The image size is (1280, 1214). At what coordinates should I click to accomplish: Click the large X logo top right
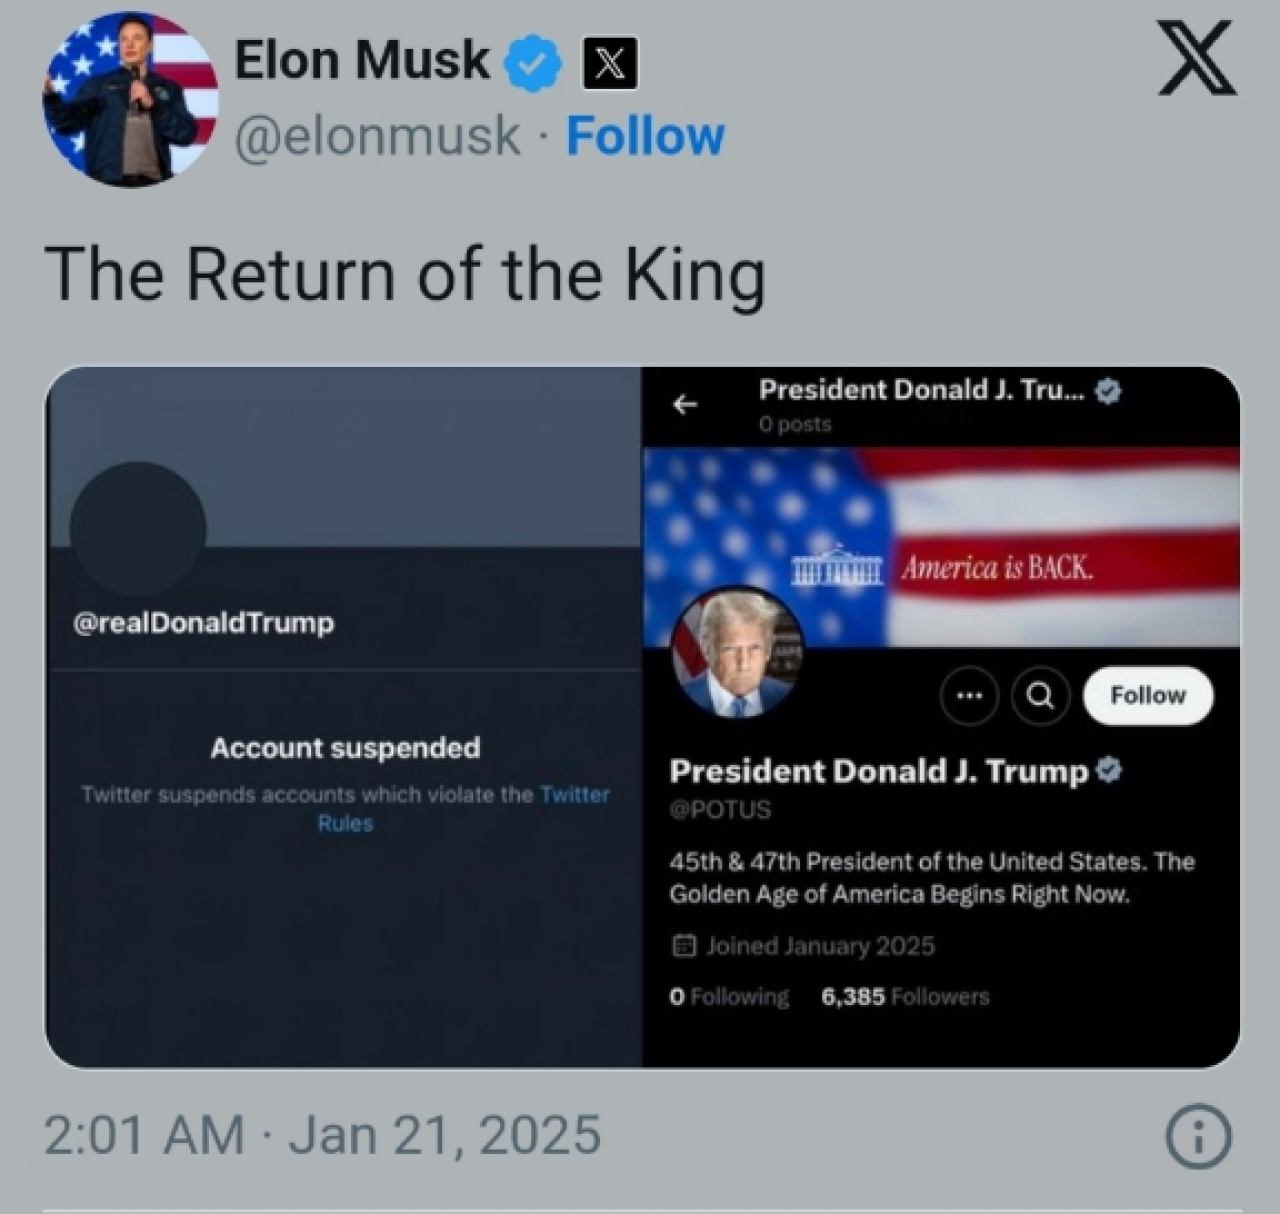pyautogui.click(x=1197, y=60)
